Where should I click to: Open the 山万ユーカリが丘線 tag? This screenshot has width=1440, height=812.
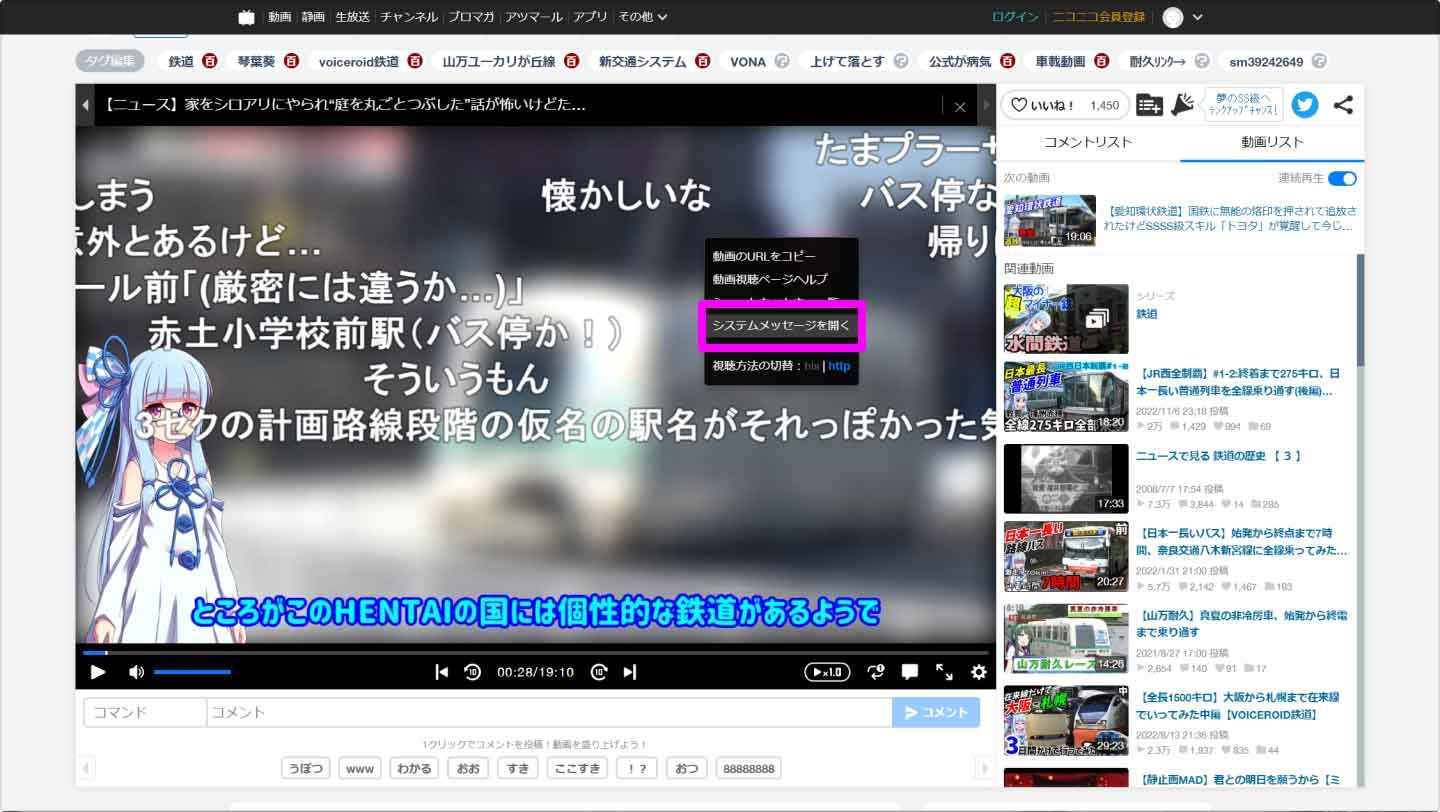click(x=499, y=61)
